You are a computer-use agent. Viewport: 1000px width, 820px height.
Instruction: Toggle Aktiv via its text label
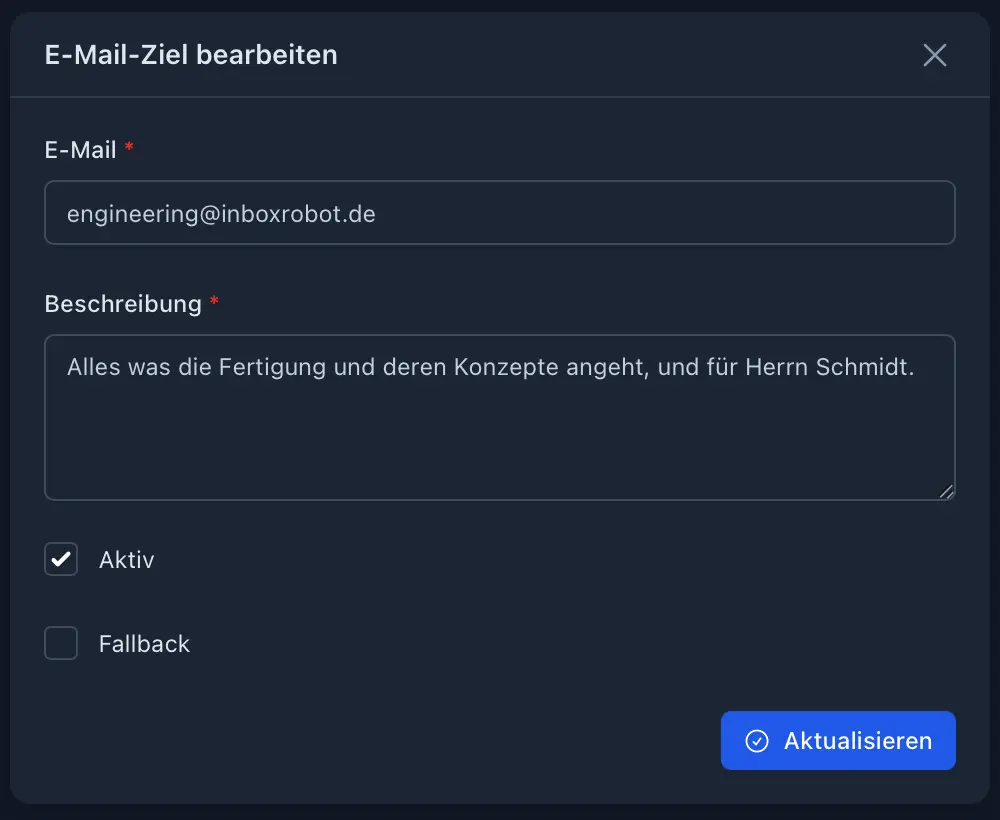tap(126, 560)
